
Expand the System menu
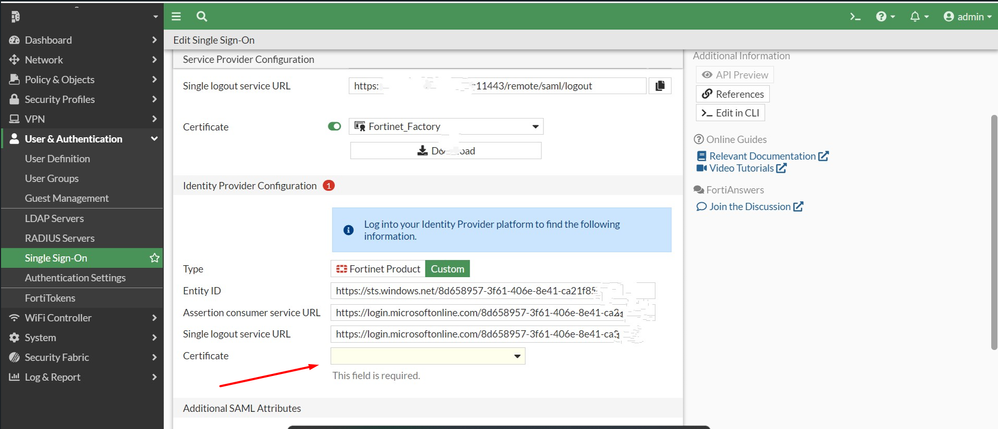click(x=82, y=337)
